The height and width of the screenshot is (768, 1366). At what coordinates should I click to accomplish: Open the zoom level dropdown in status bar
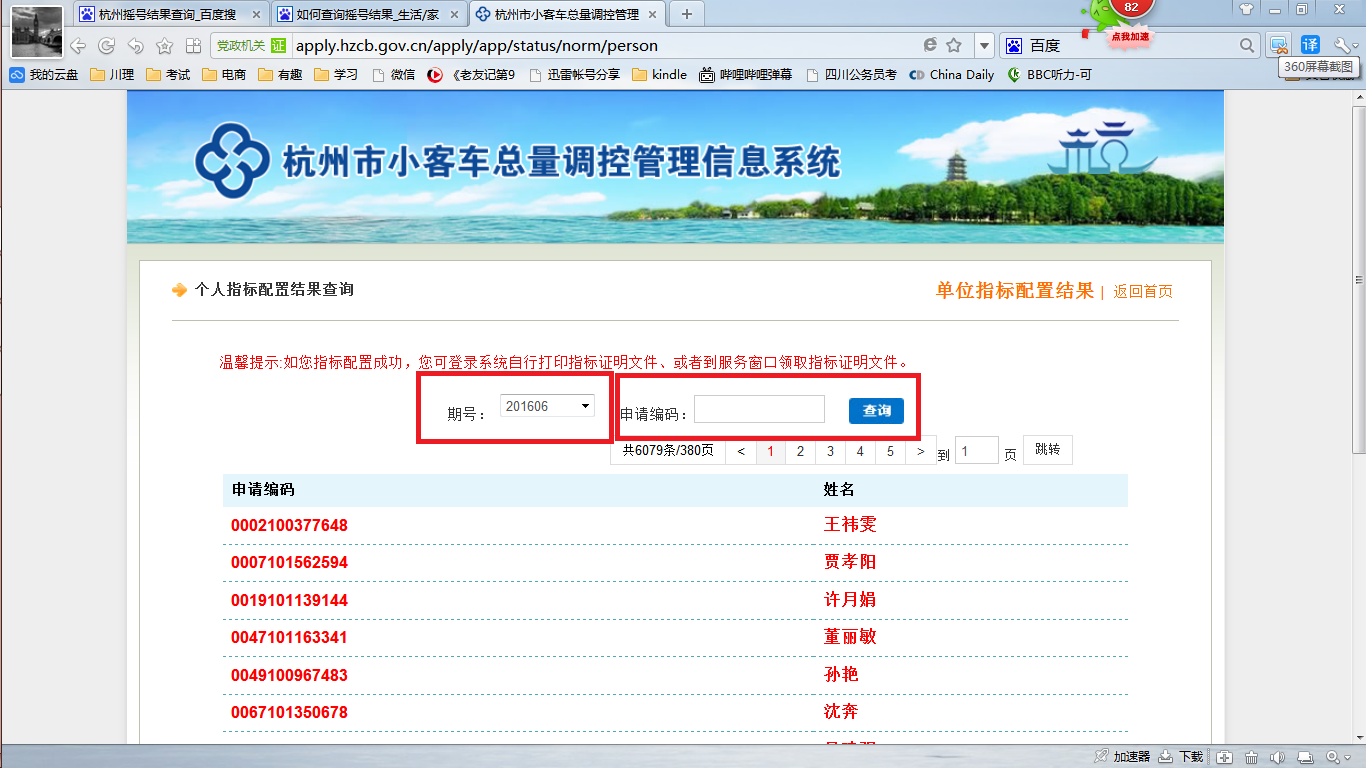1338,757
